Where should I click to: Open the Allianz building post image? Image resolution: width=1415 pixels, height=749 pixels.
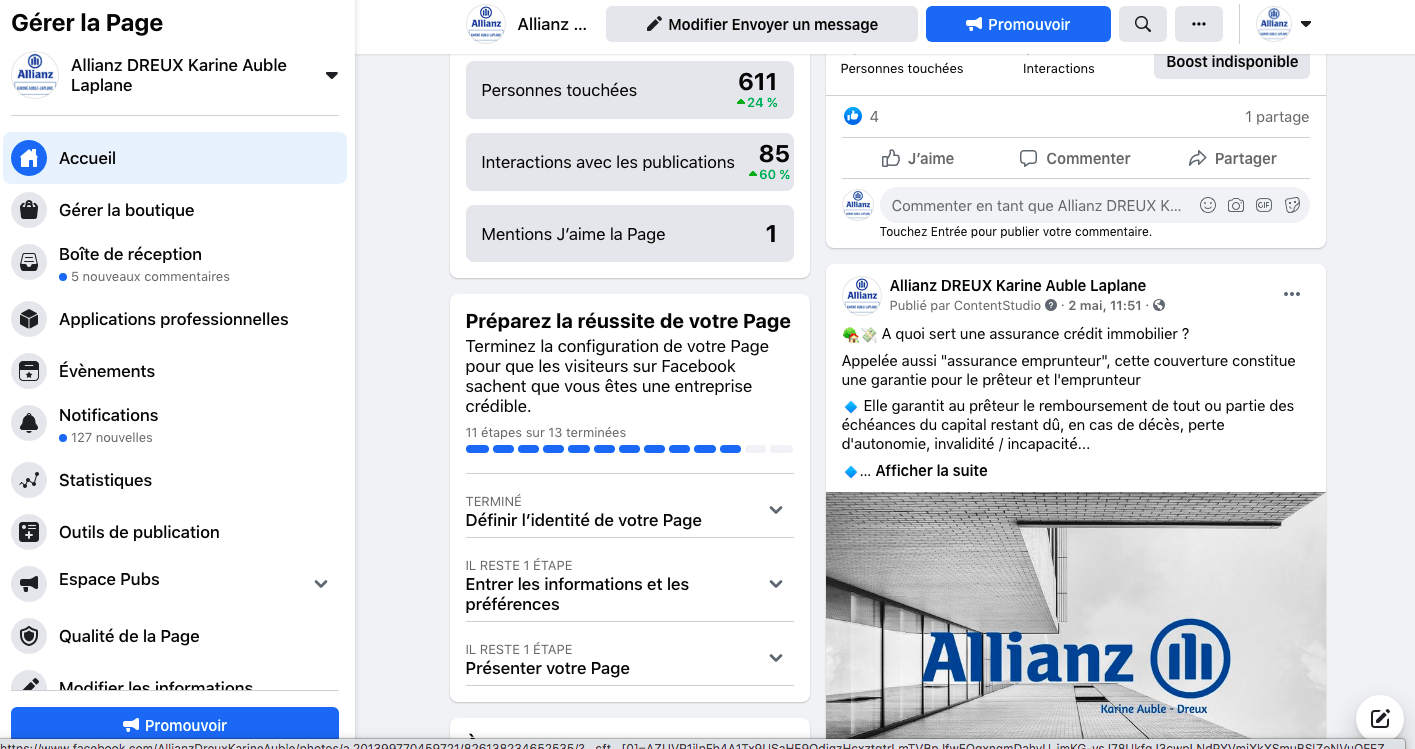[x=1076, y=615]
